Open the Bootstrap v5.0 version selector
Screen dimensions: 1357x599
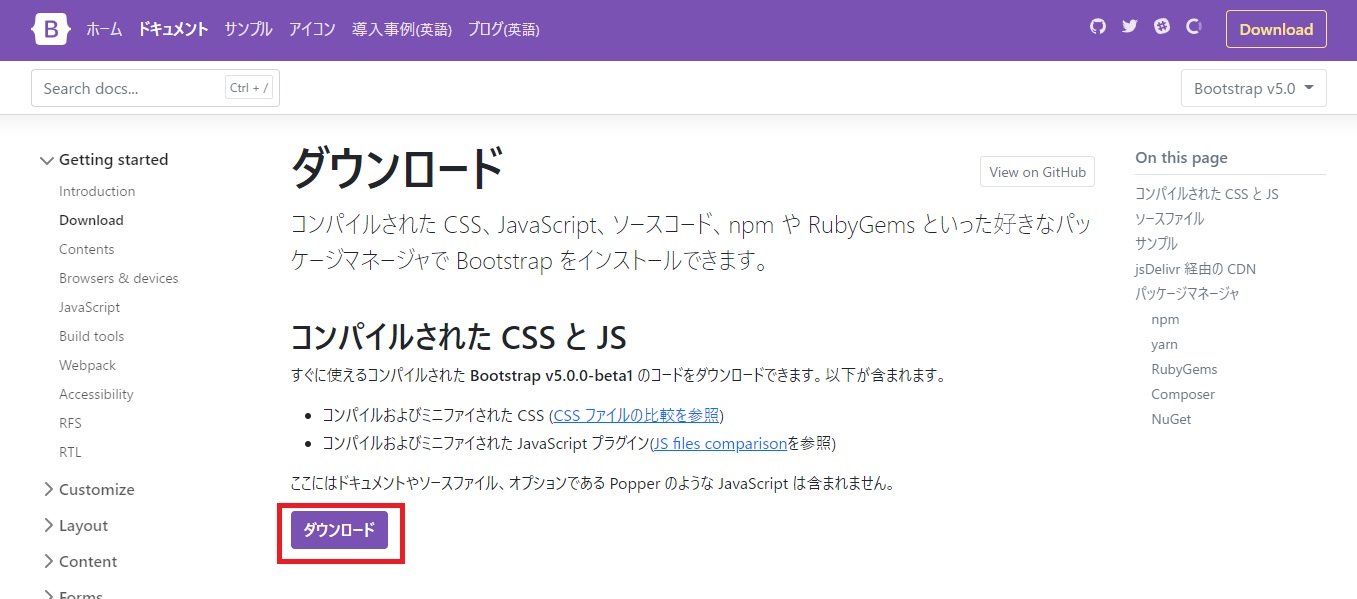click(1253, 88)
